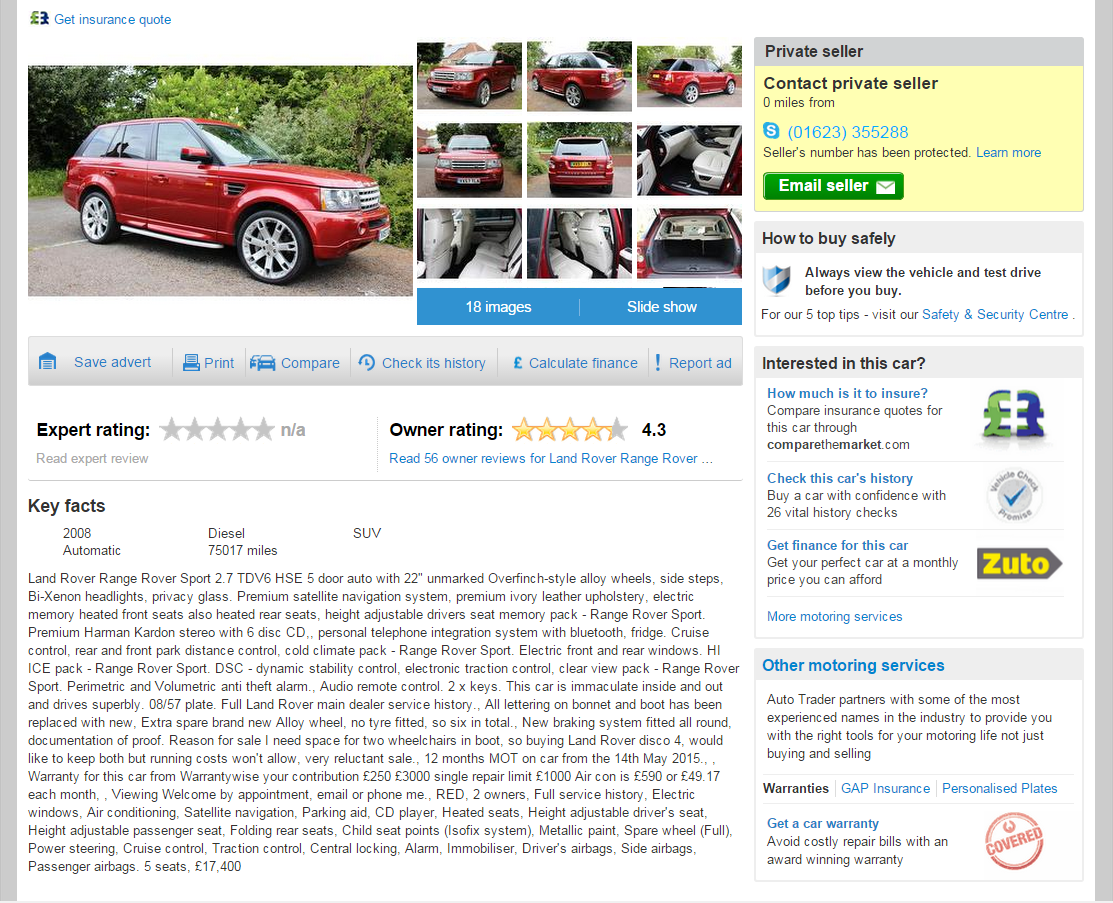Click the Skype icon beside phone number

pyautogui.click(x=771, y=131)
